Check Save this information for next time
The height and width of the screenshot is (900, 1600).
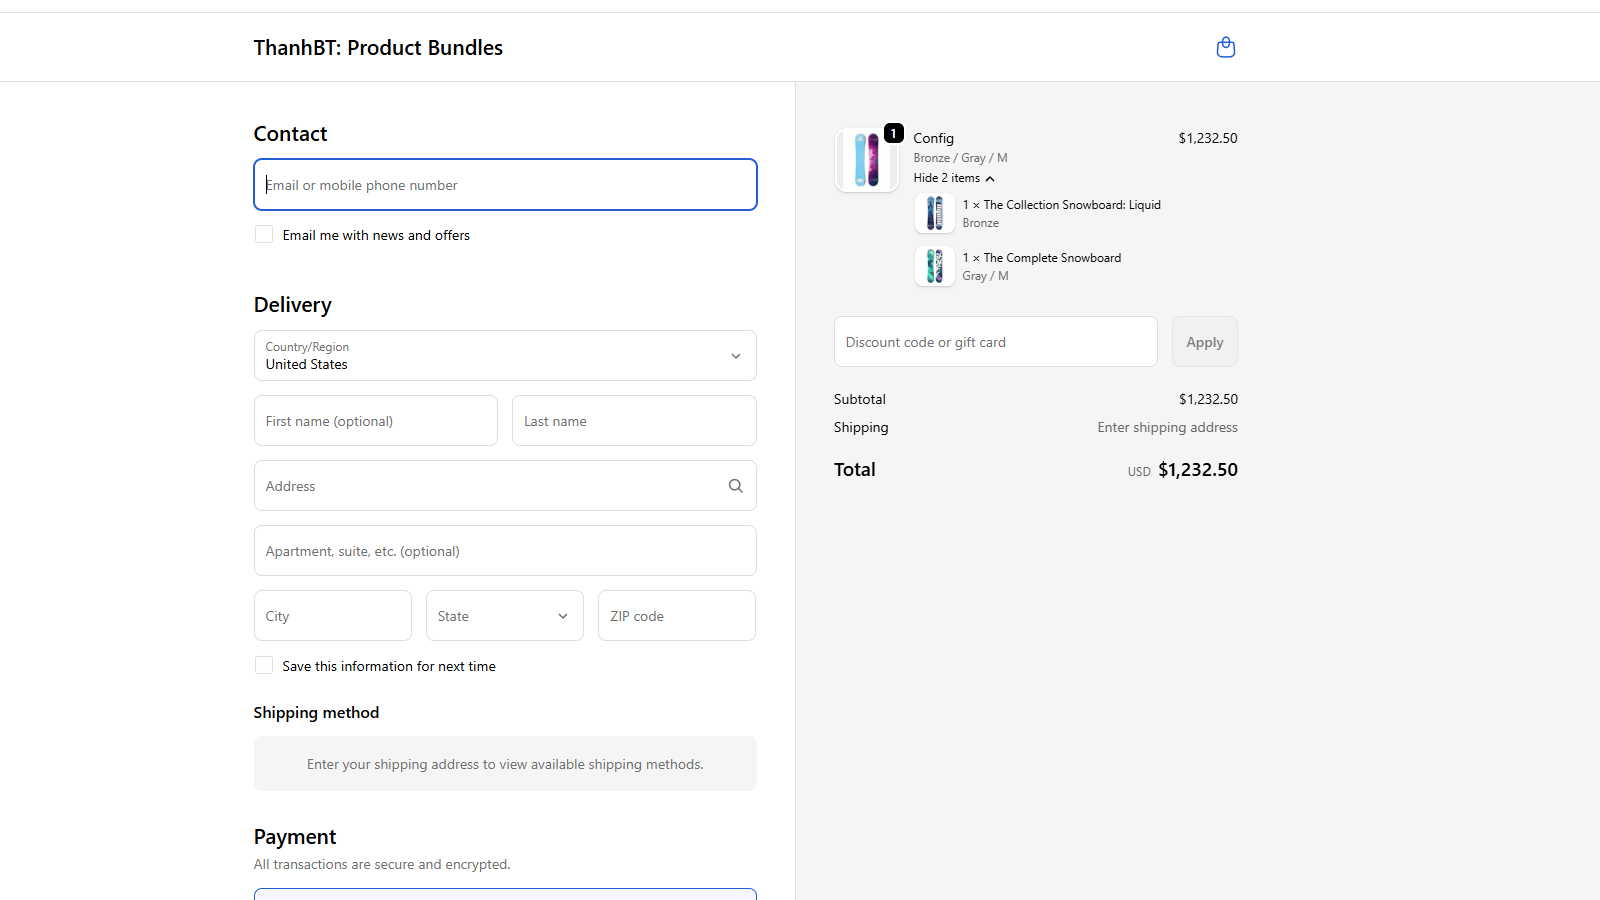click(x=264, y=665)
